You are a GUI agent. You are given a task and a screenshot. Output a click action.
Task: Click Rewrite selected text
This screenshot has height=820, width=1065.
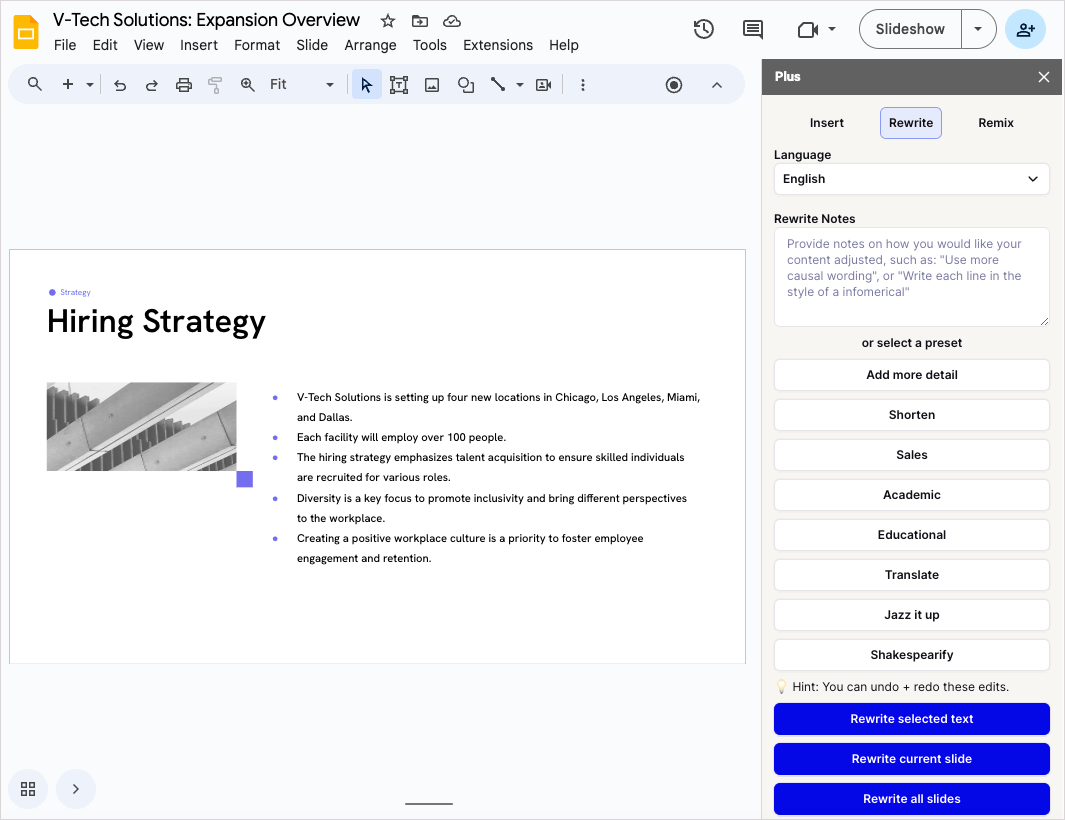click(x=911, y=719)
